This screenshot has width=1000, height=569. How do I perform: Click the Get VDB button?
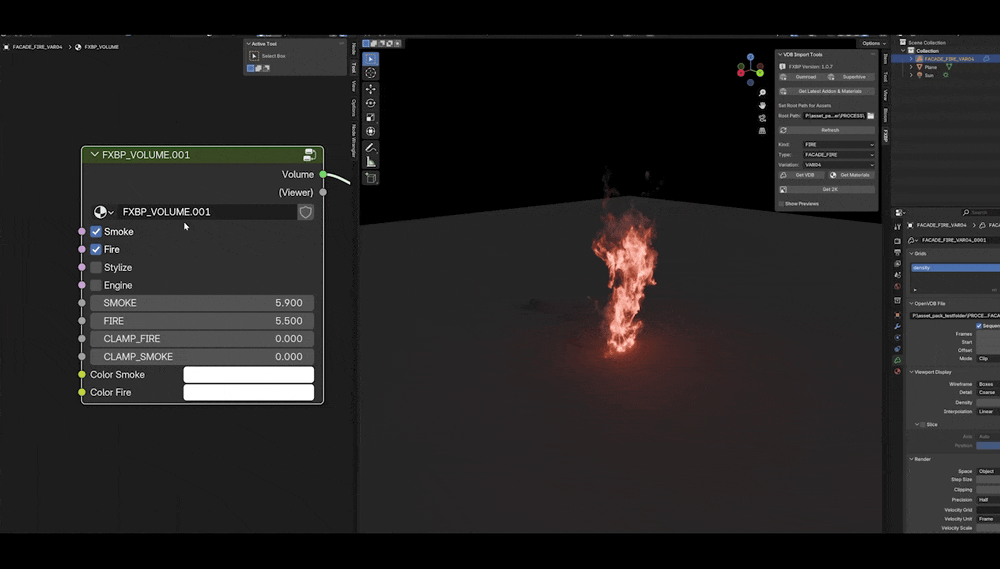point(801,175)
